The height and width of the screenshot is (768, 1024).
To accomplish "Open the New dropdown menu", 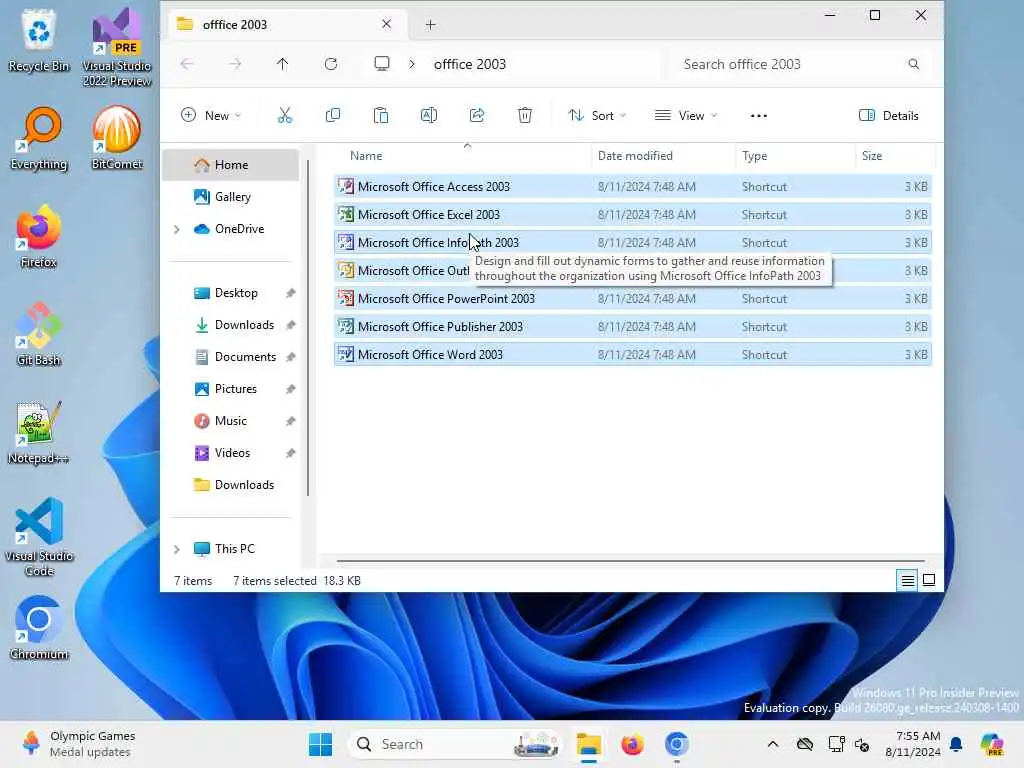I will coord(211,116).
